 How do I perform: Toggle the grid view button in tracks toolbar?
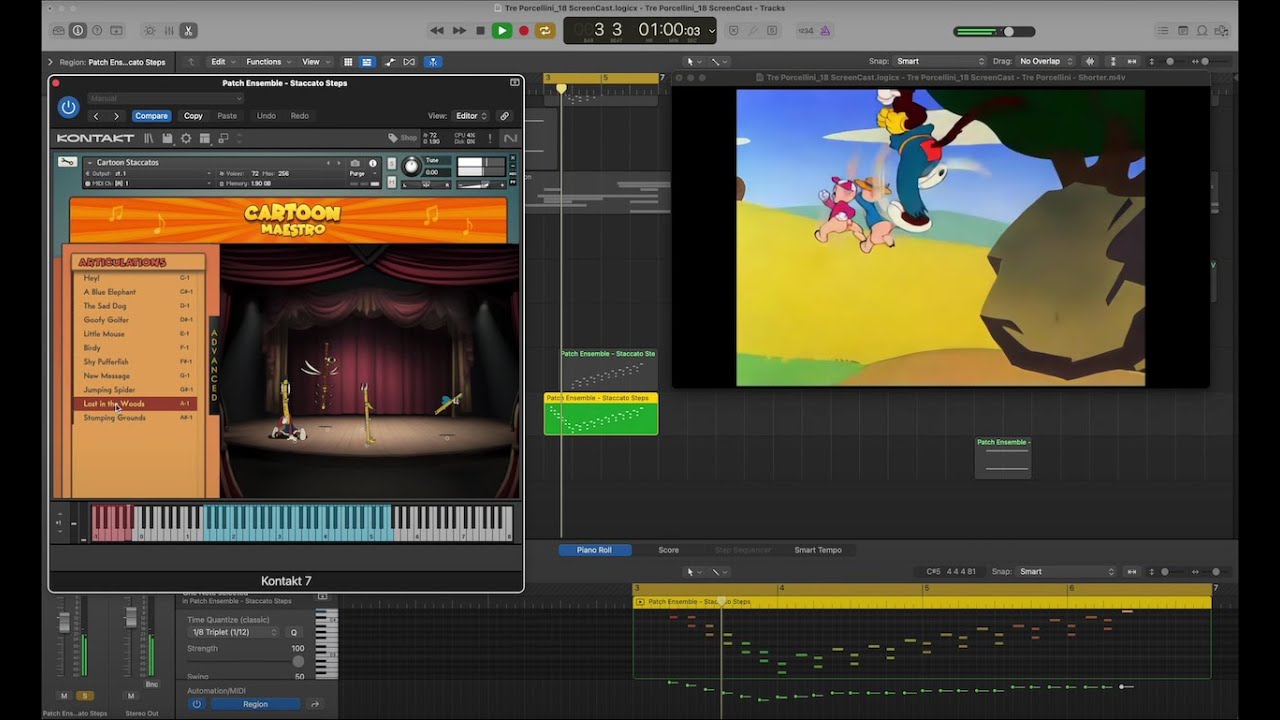pos(348,62)
